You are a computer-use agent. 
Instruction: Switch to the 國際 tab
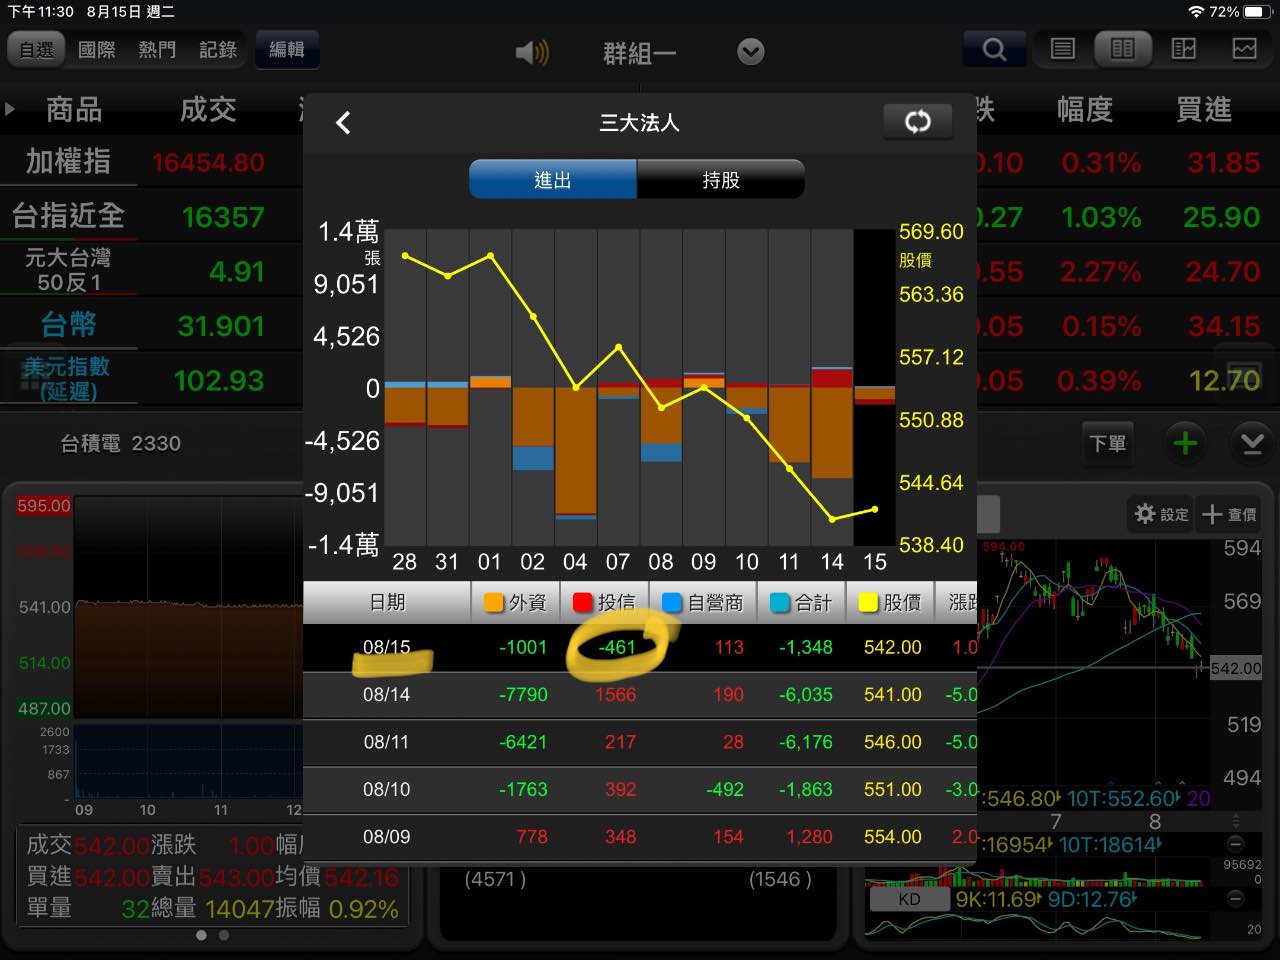tap(96, 50)
